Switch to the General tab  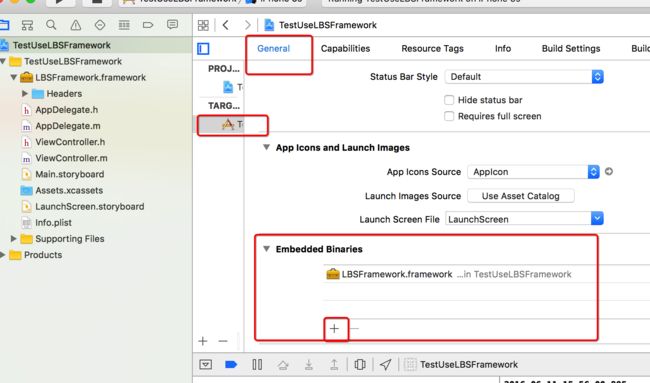click(274, 48)
